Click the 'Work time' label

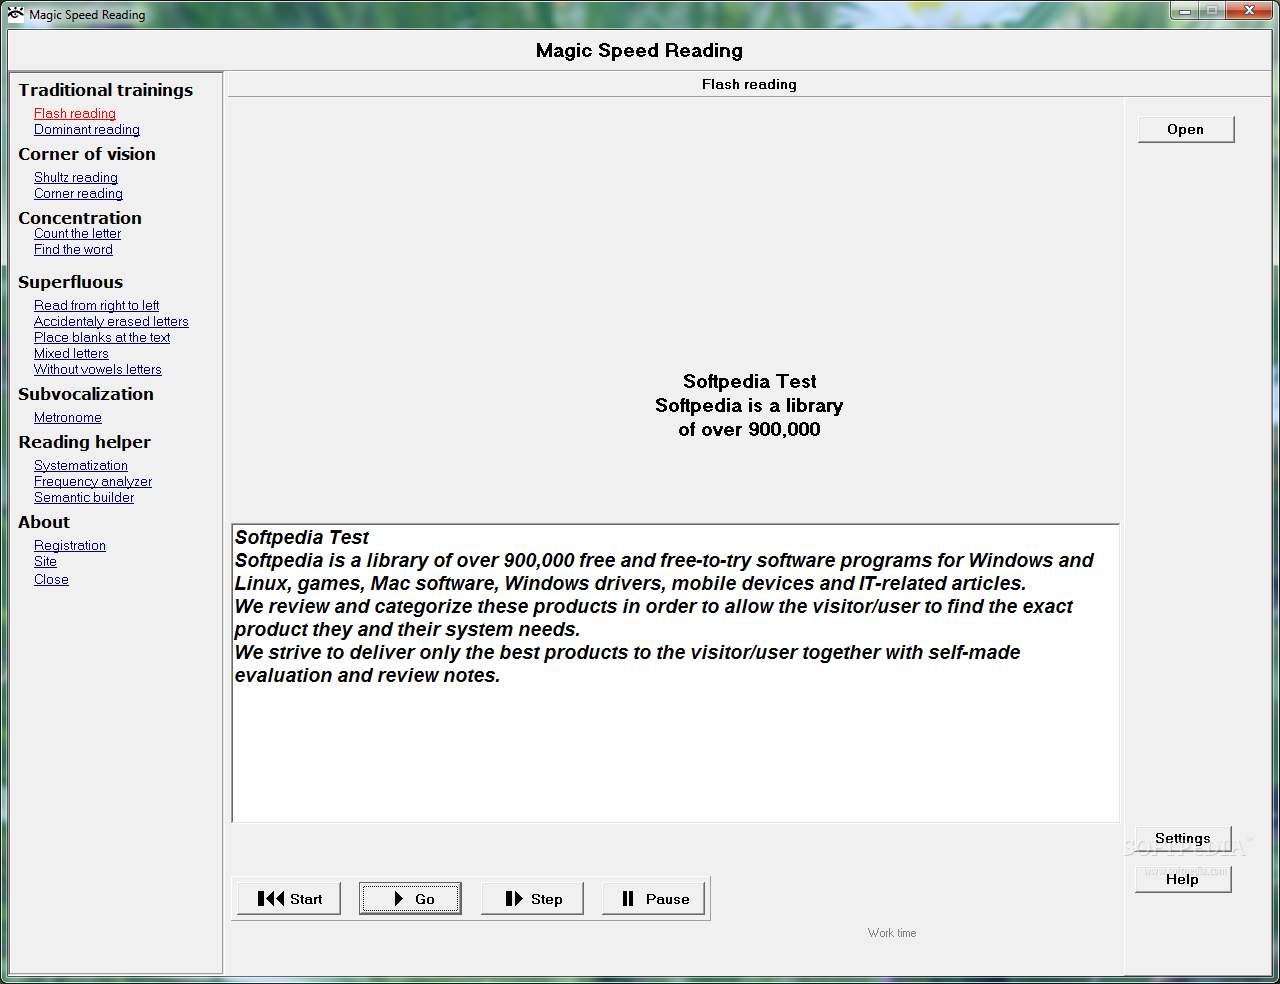(892, 933)
